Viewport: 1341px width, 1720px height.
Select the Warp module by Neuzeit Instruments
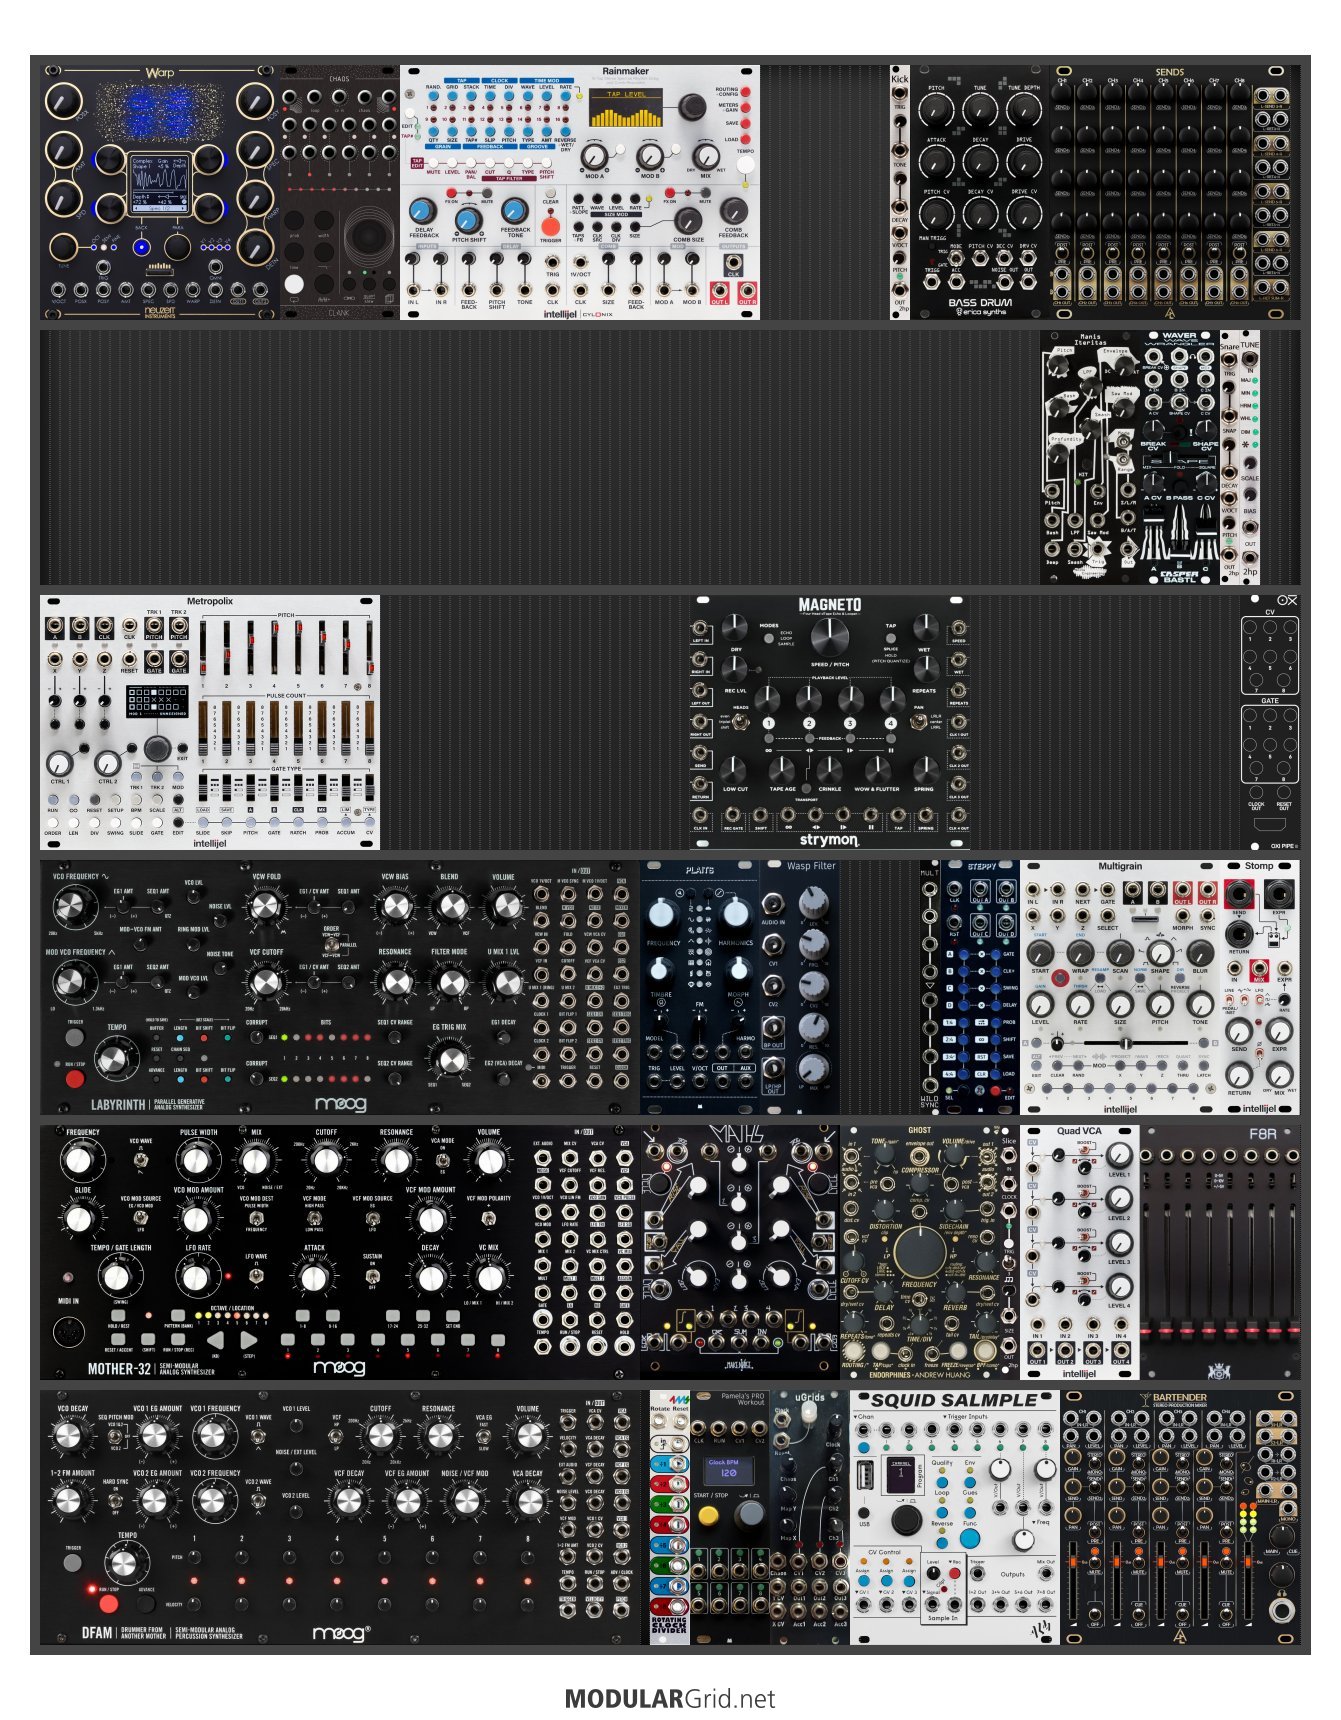pos(160,193)
